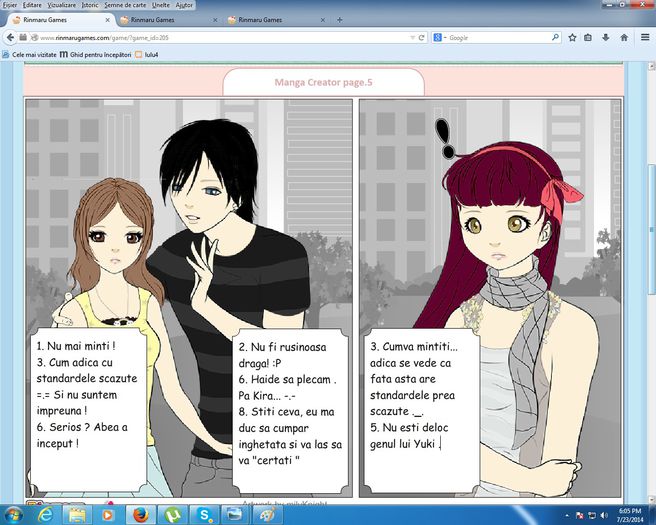This screenshot has width=656, height=525.
Task: Bookmark this page with the star icon
Action: click(x=572, y=37)
